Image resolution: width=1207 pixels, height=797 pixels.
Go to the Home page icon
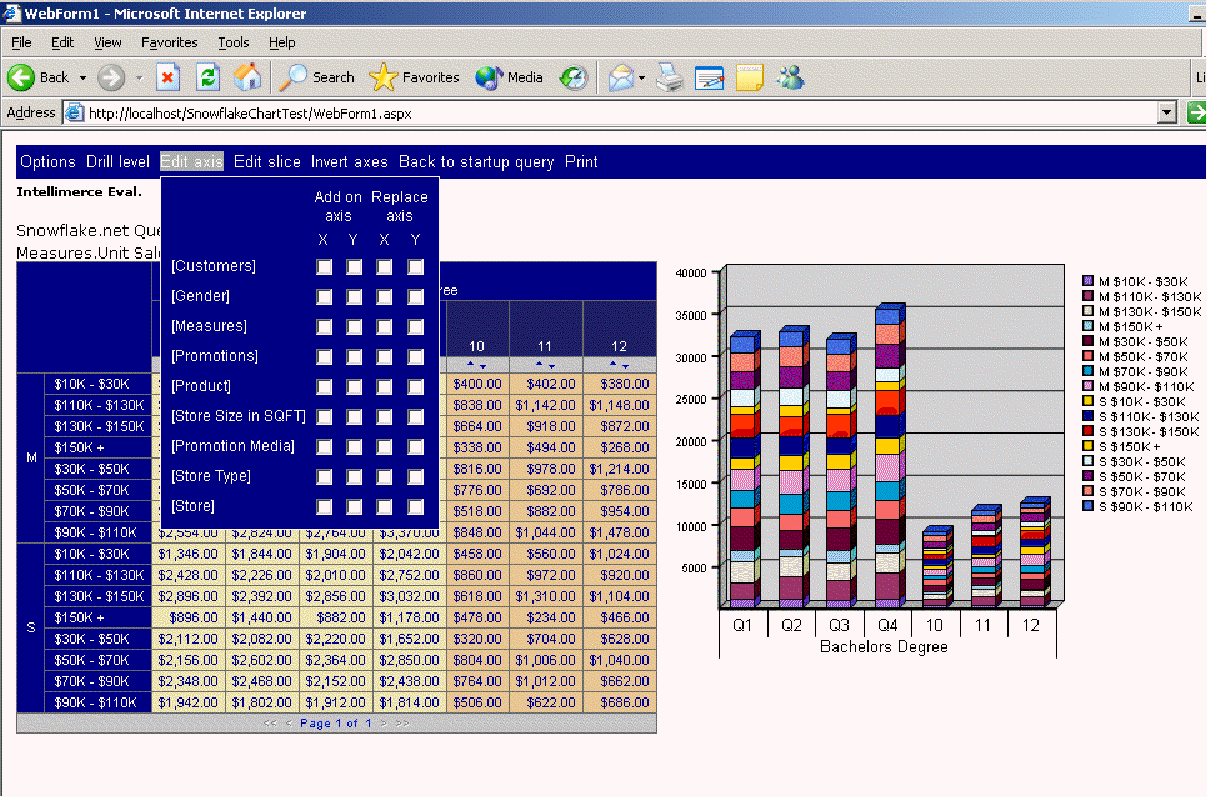(247, 77)
